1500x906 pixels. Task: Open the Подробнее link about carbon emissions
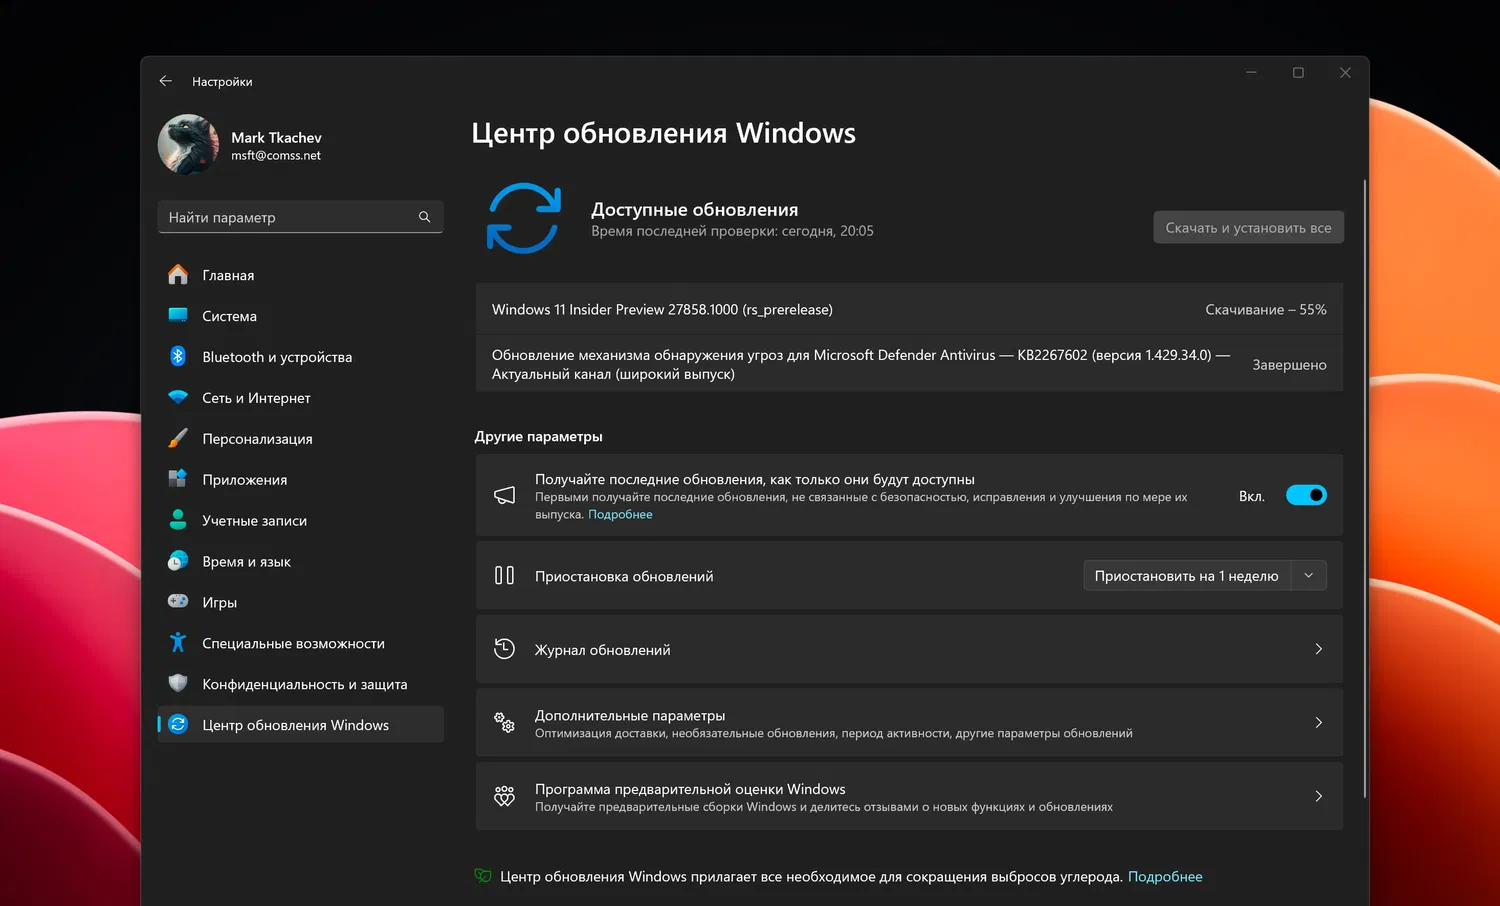click(1164, 876)
